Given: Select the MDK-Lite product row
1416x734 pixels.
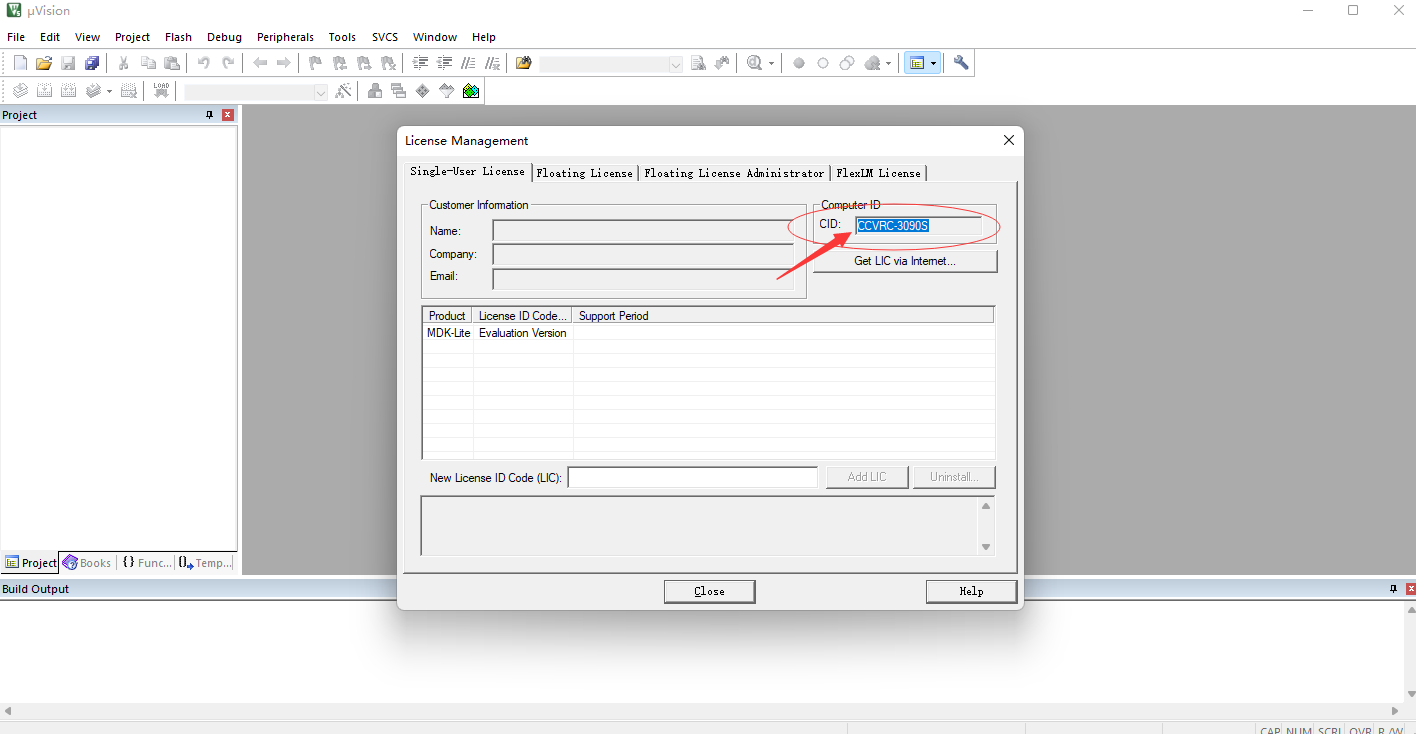Looking at the screenshot, I should [708, 333].
